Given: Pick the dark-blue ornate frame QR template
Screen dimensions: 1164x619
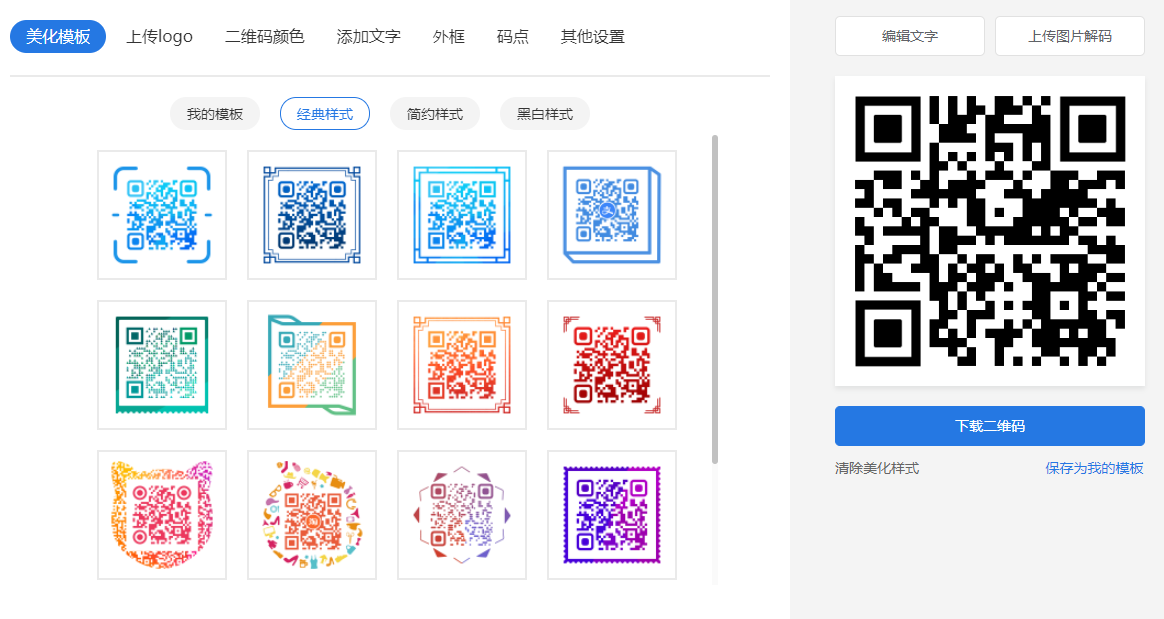Looking at the screenshot, I should pyautogui.click(x=312, y=215).
